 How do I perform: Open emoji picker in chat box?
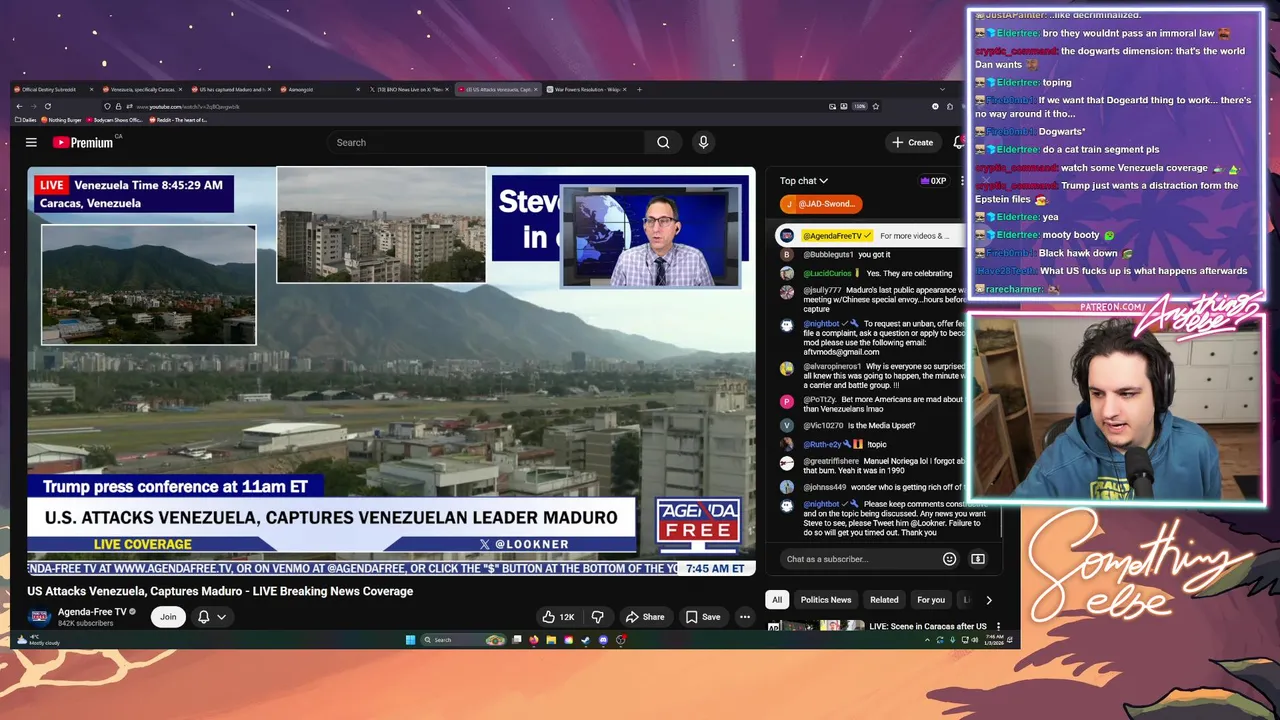coord(950,559)
